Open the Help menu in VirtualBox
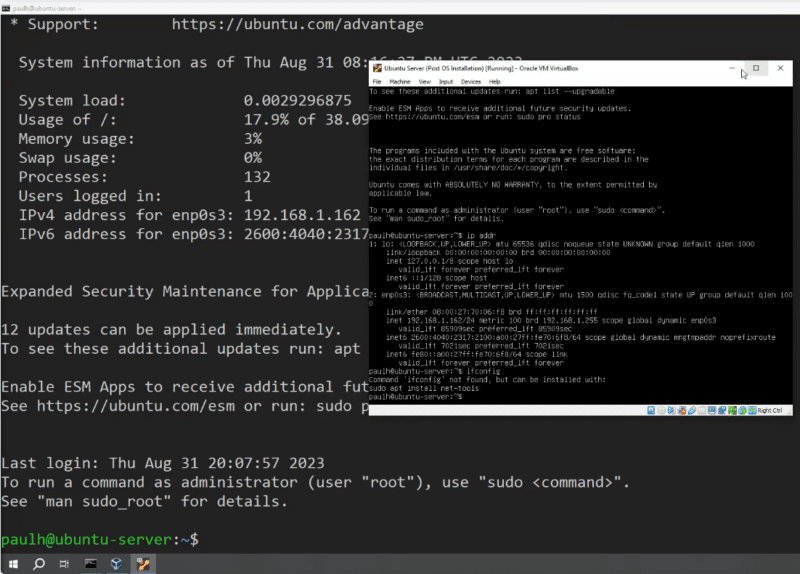This screenshot has height=574, width=800. 494,81
